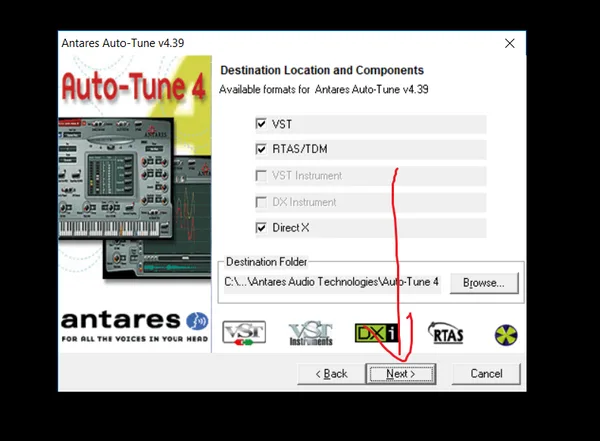
Task: Click the disabled DX Instrument checkbox
Action: [261, 202]
